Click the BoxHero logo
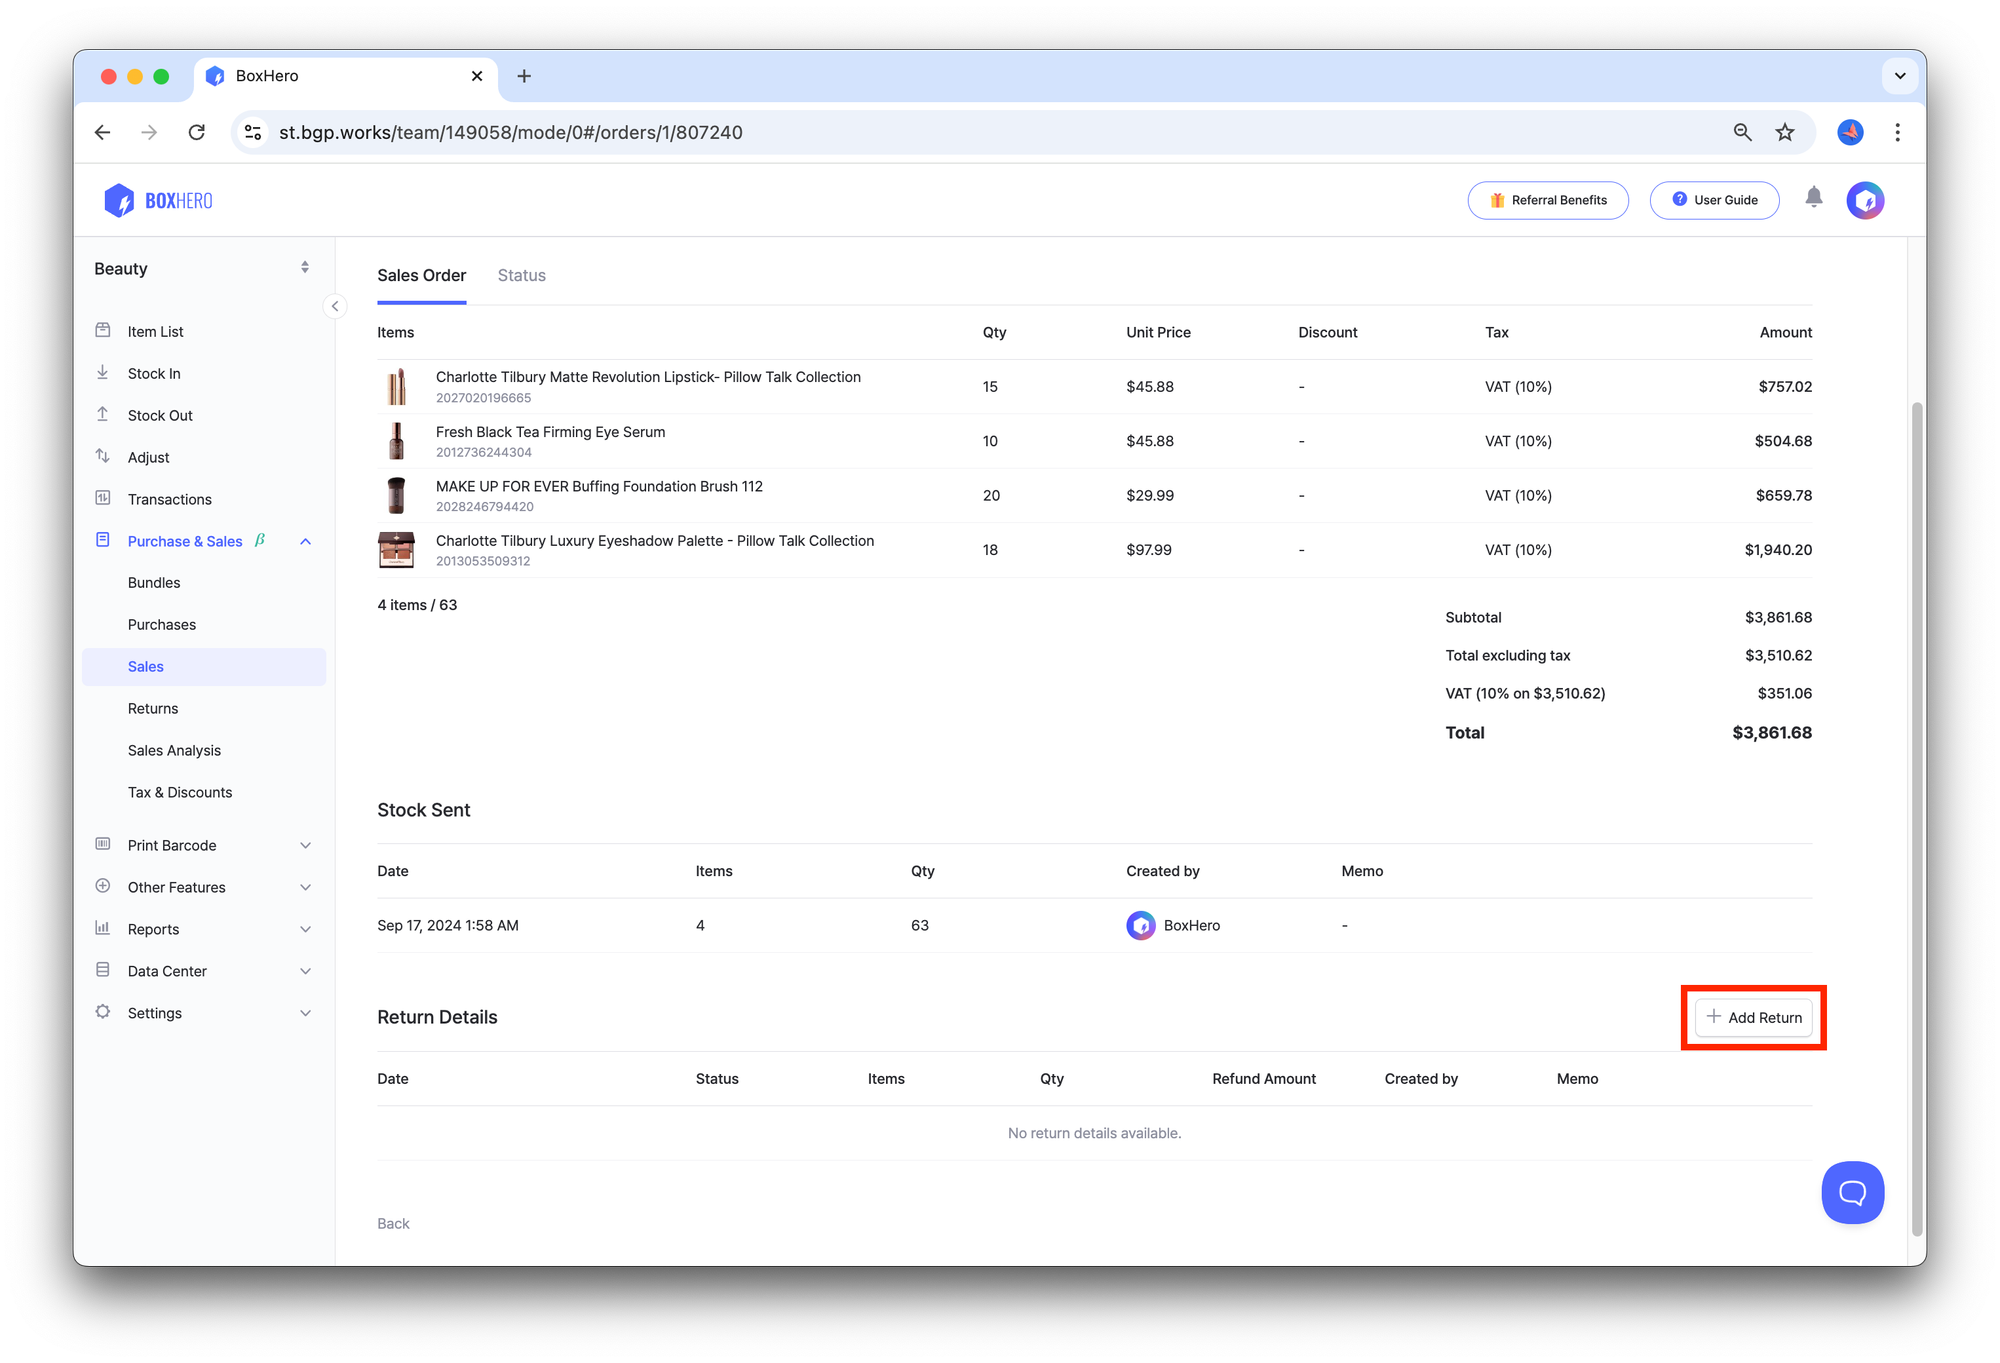Viewport: 2000px width, 1363px height. coord(157,200)
